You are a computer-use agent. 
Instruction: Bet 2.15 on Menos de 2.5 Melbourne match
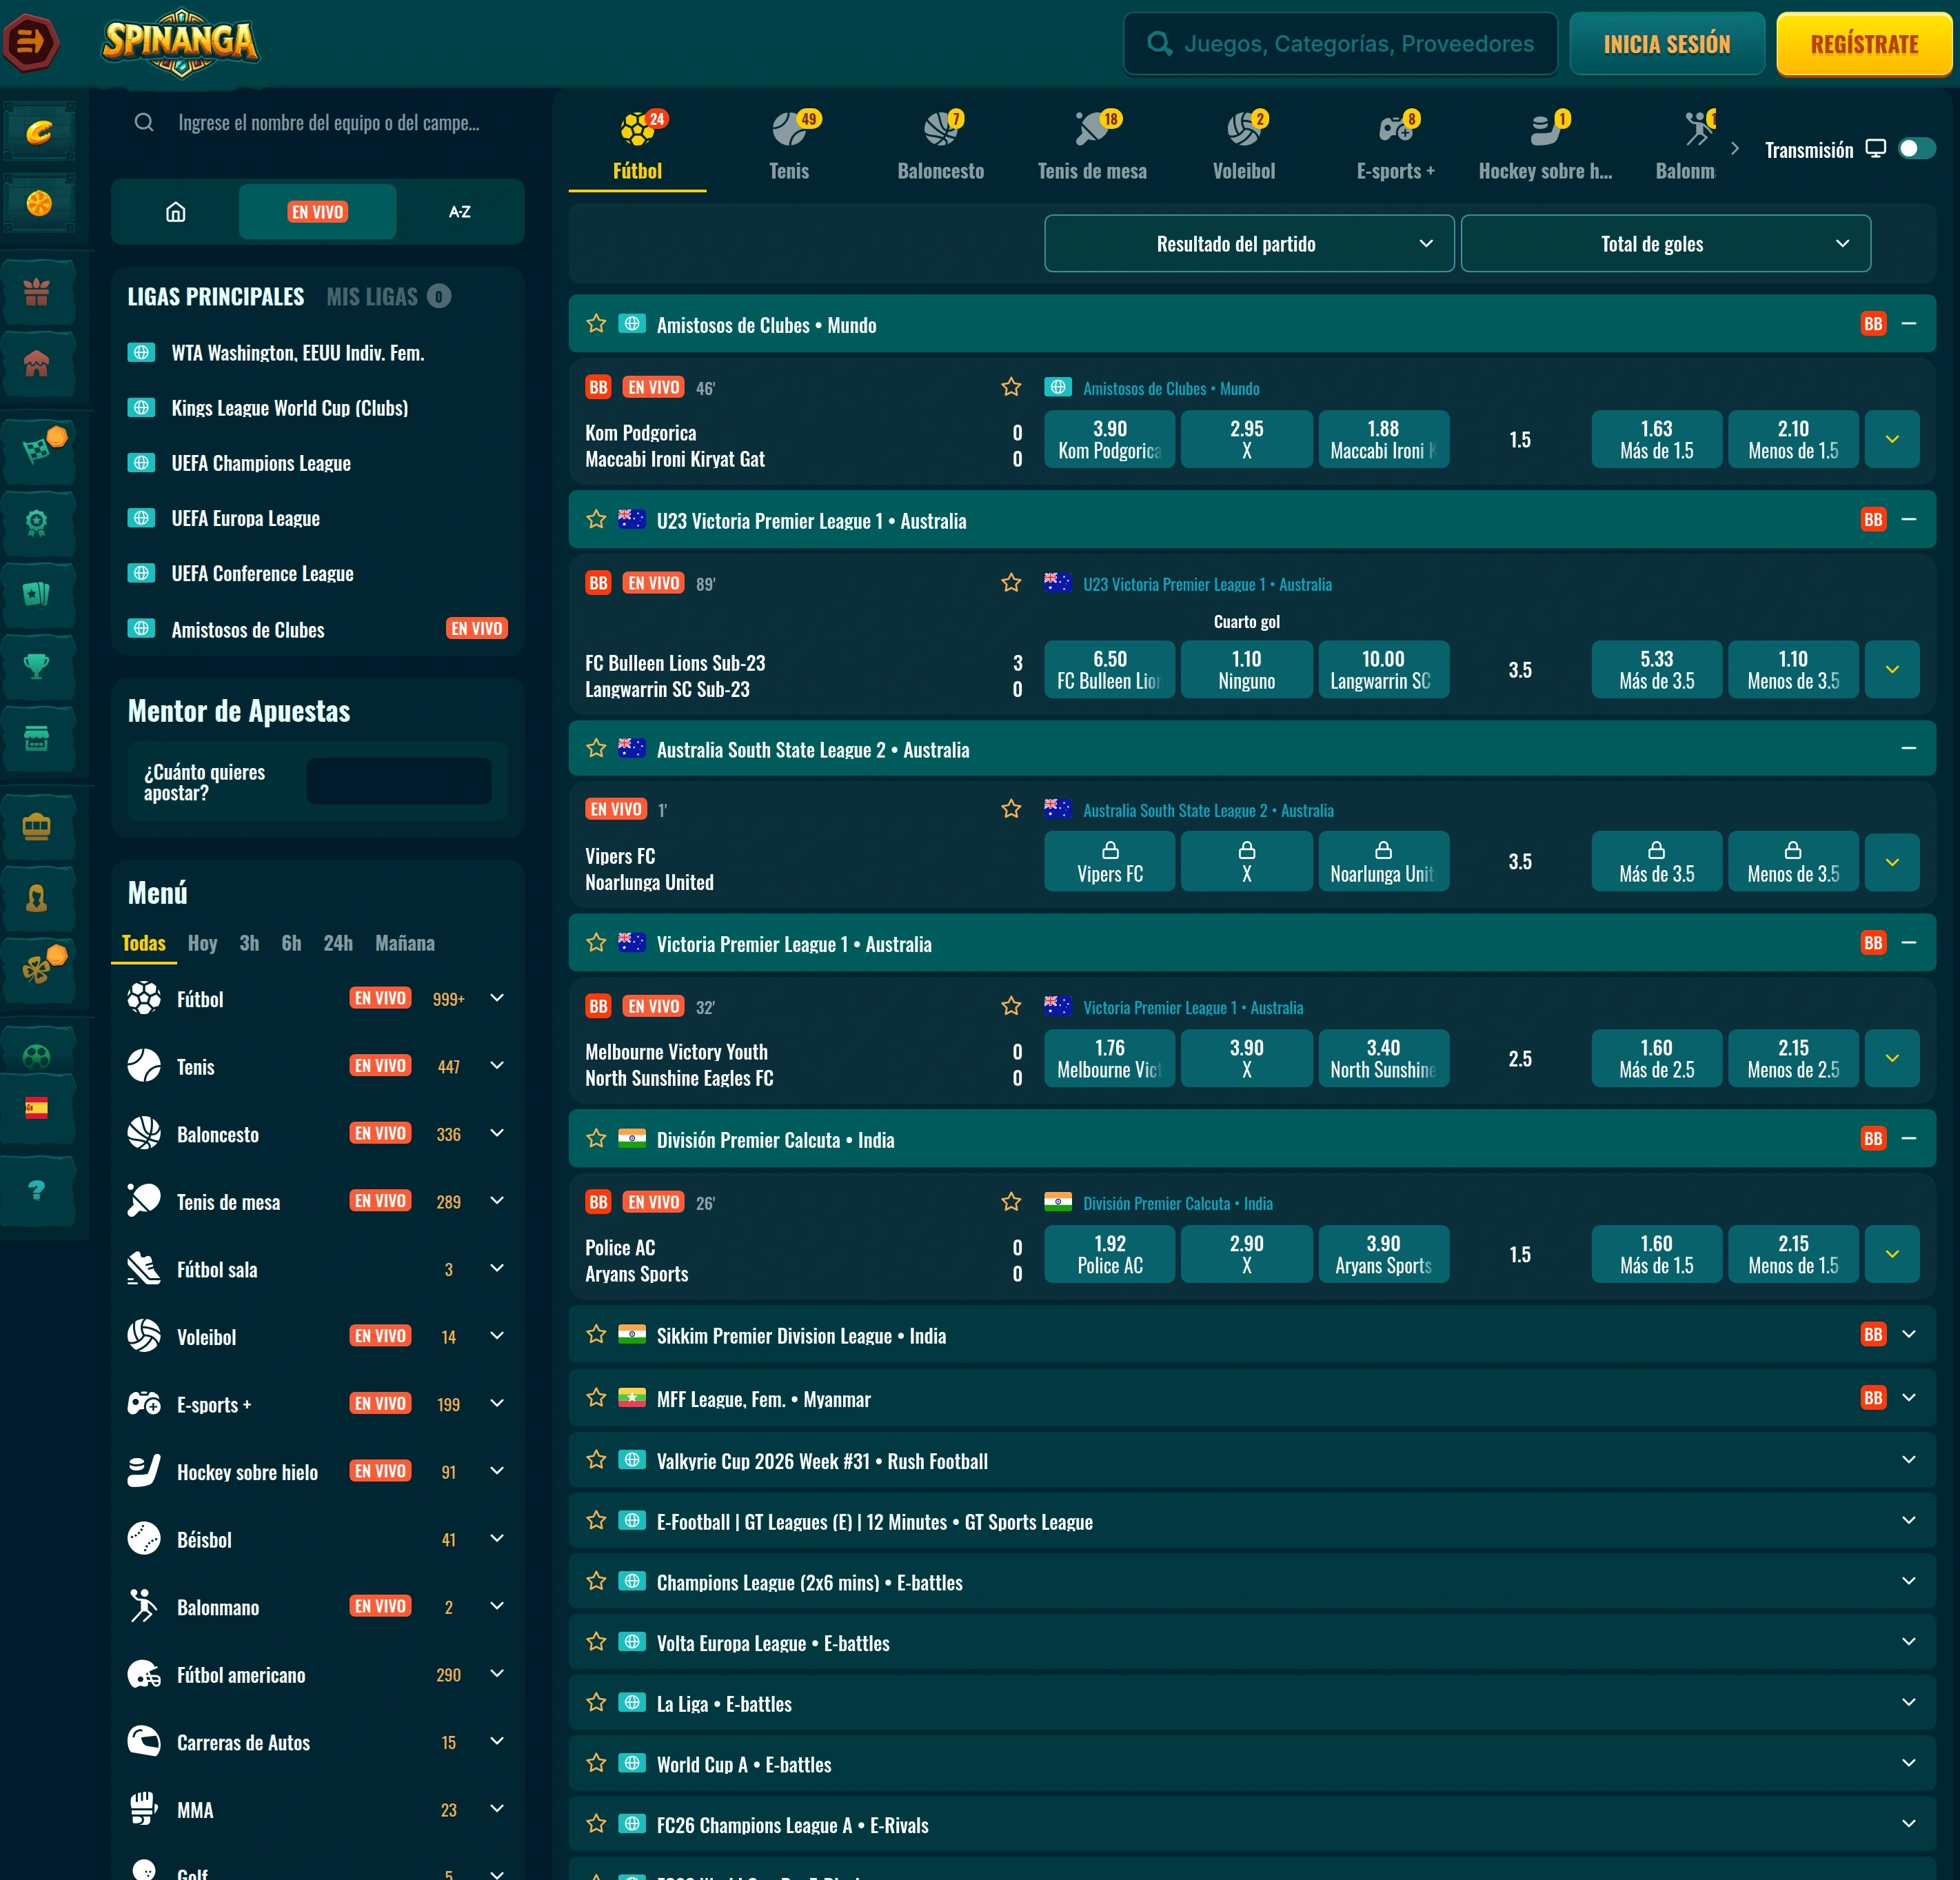[x=1793, y=1058]
